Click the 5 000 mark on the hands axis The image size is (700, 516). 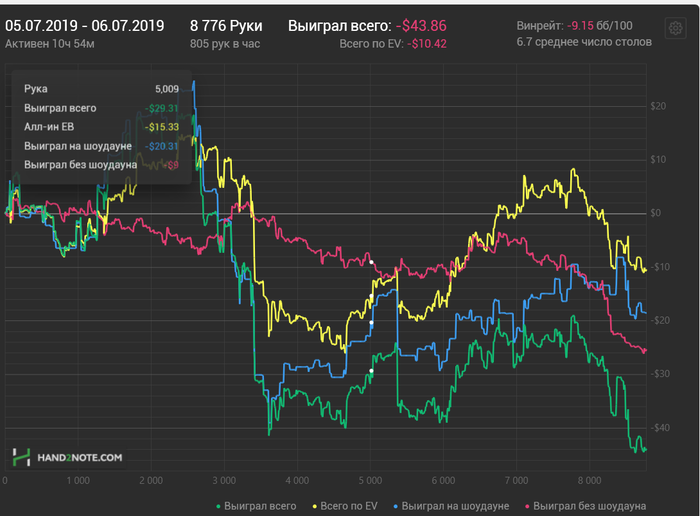click(x=371, y=481)
